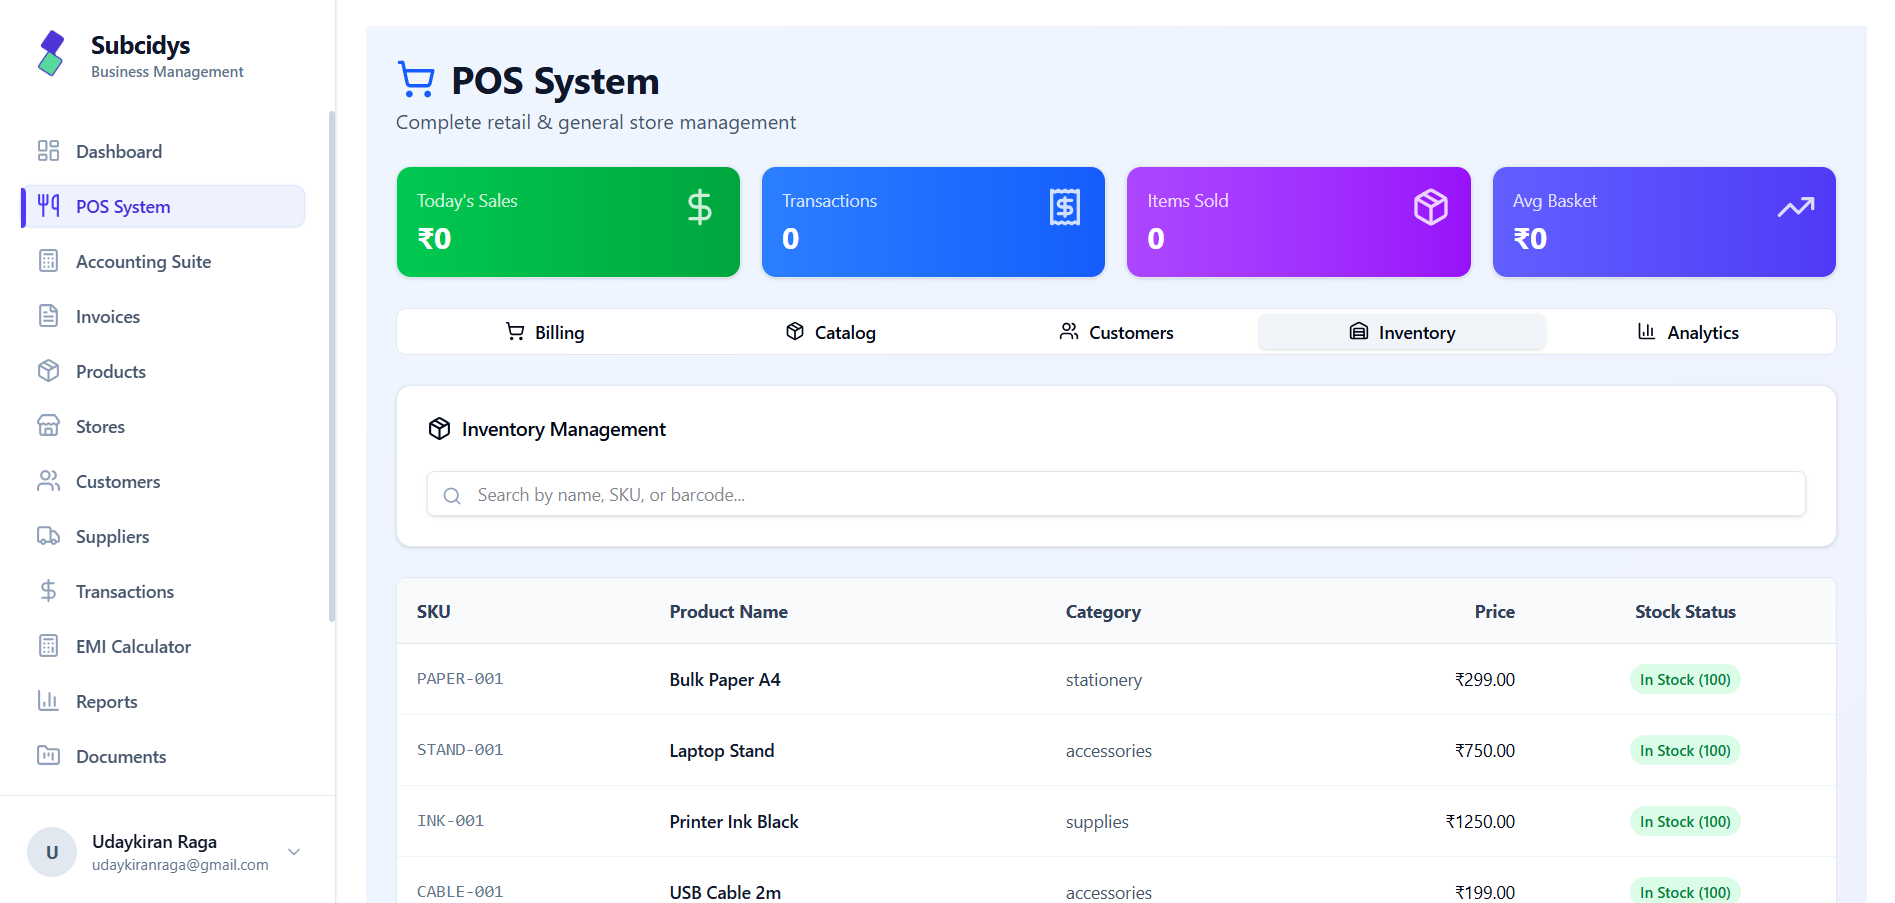Click the Customers people icon in sidebar
Viewport: 1895px width, 903px height.
coord(48,481)
